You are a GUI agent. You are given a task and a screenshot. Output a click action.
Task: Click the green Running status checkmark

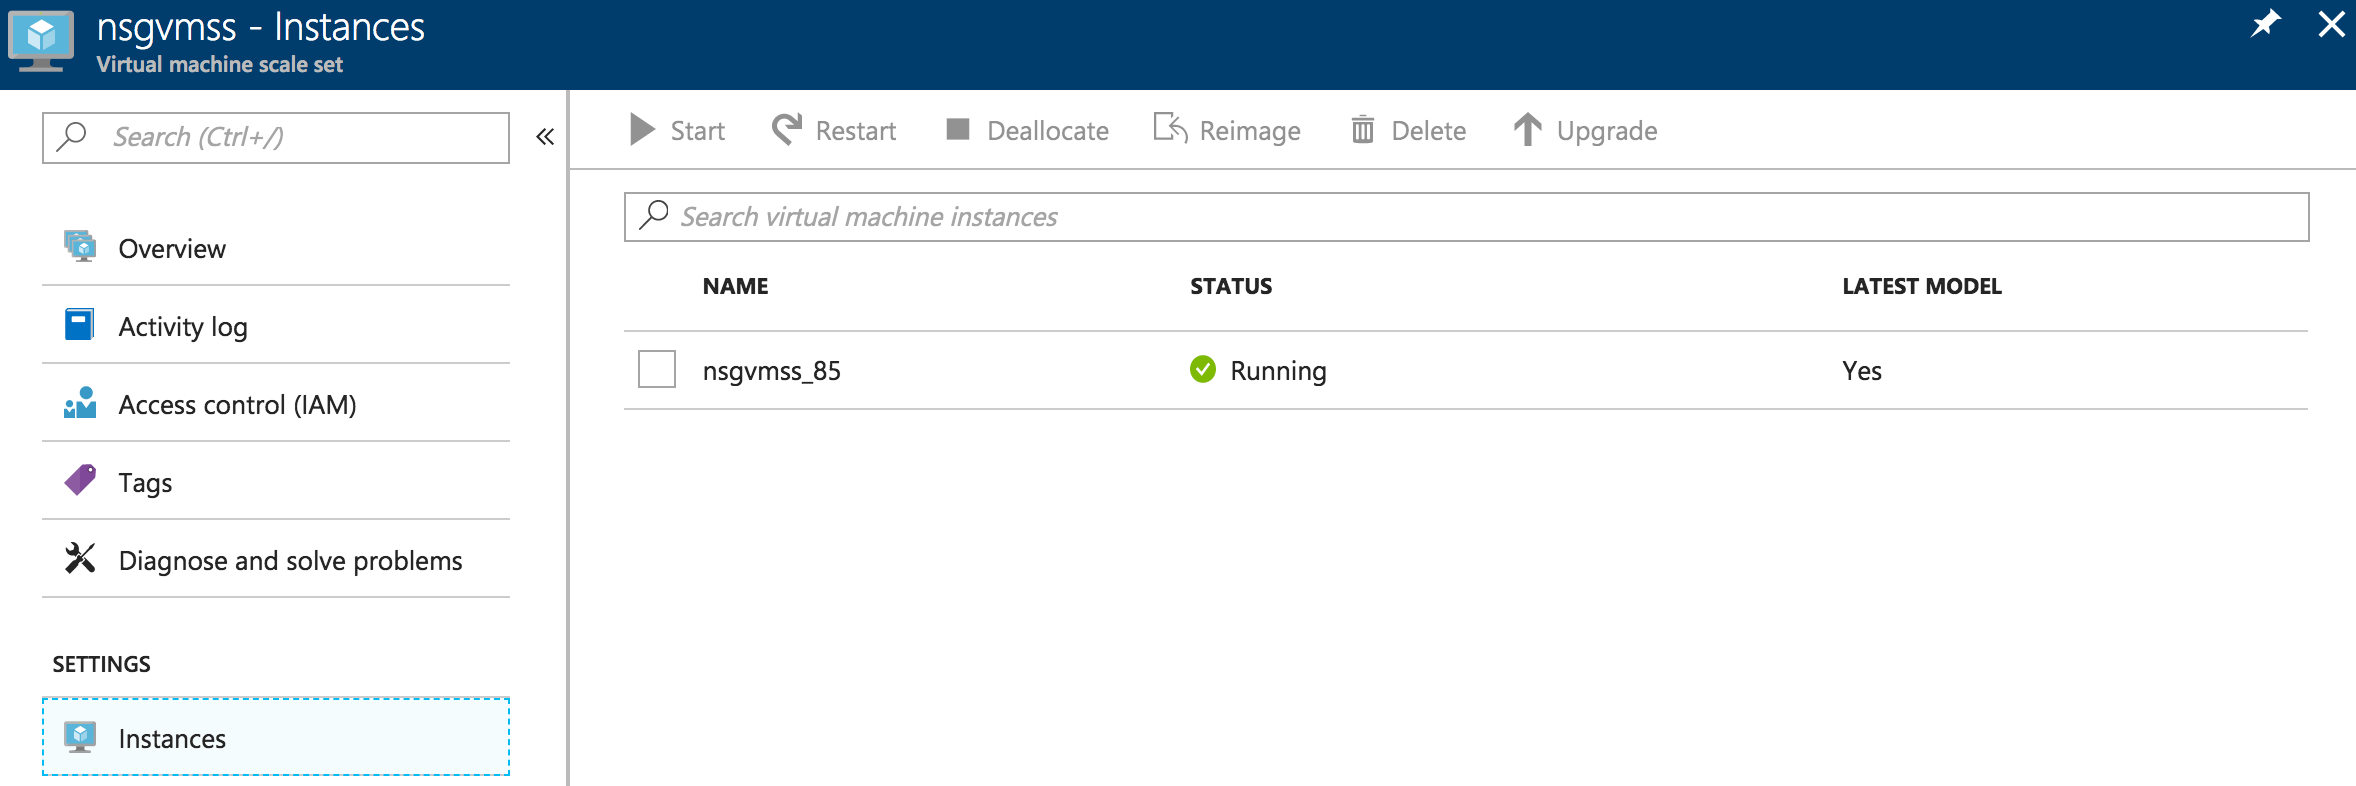pyautogui.click(x=1203, y=370)
